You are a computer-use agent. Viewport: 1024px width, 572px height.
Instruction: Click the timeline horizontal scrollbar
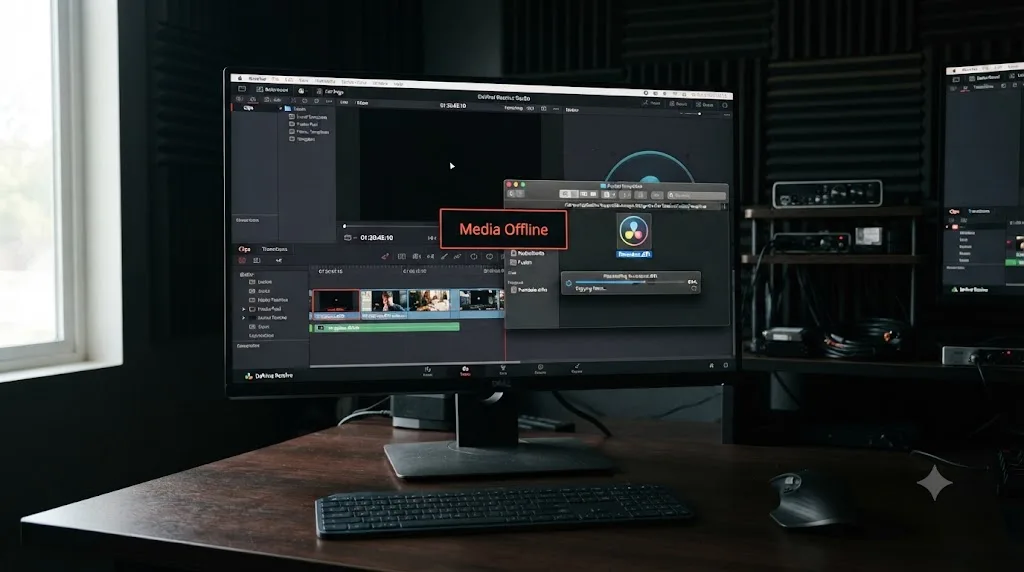(x=415, y=362)
